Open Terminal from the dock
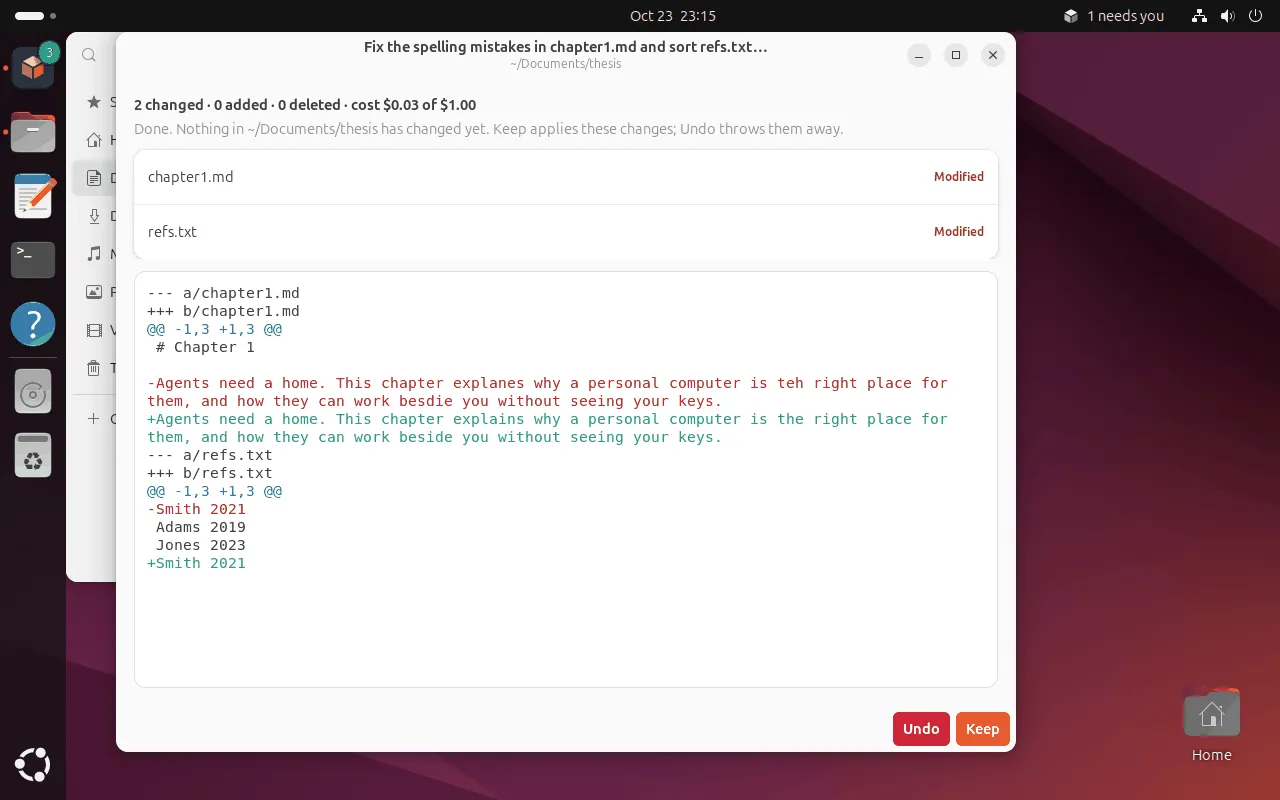 pyautogui.click(x=33, y=260)
